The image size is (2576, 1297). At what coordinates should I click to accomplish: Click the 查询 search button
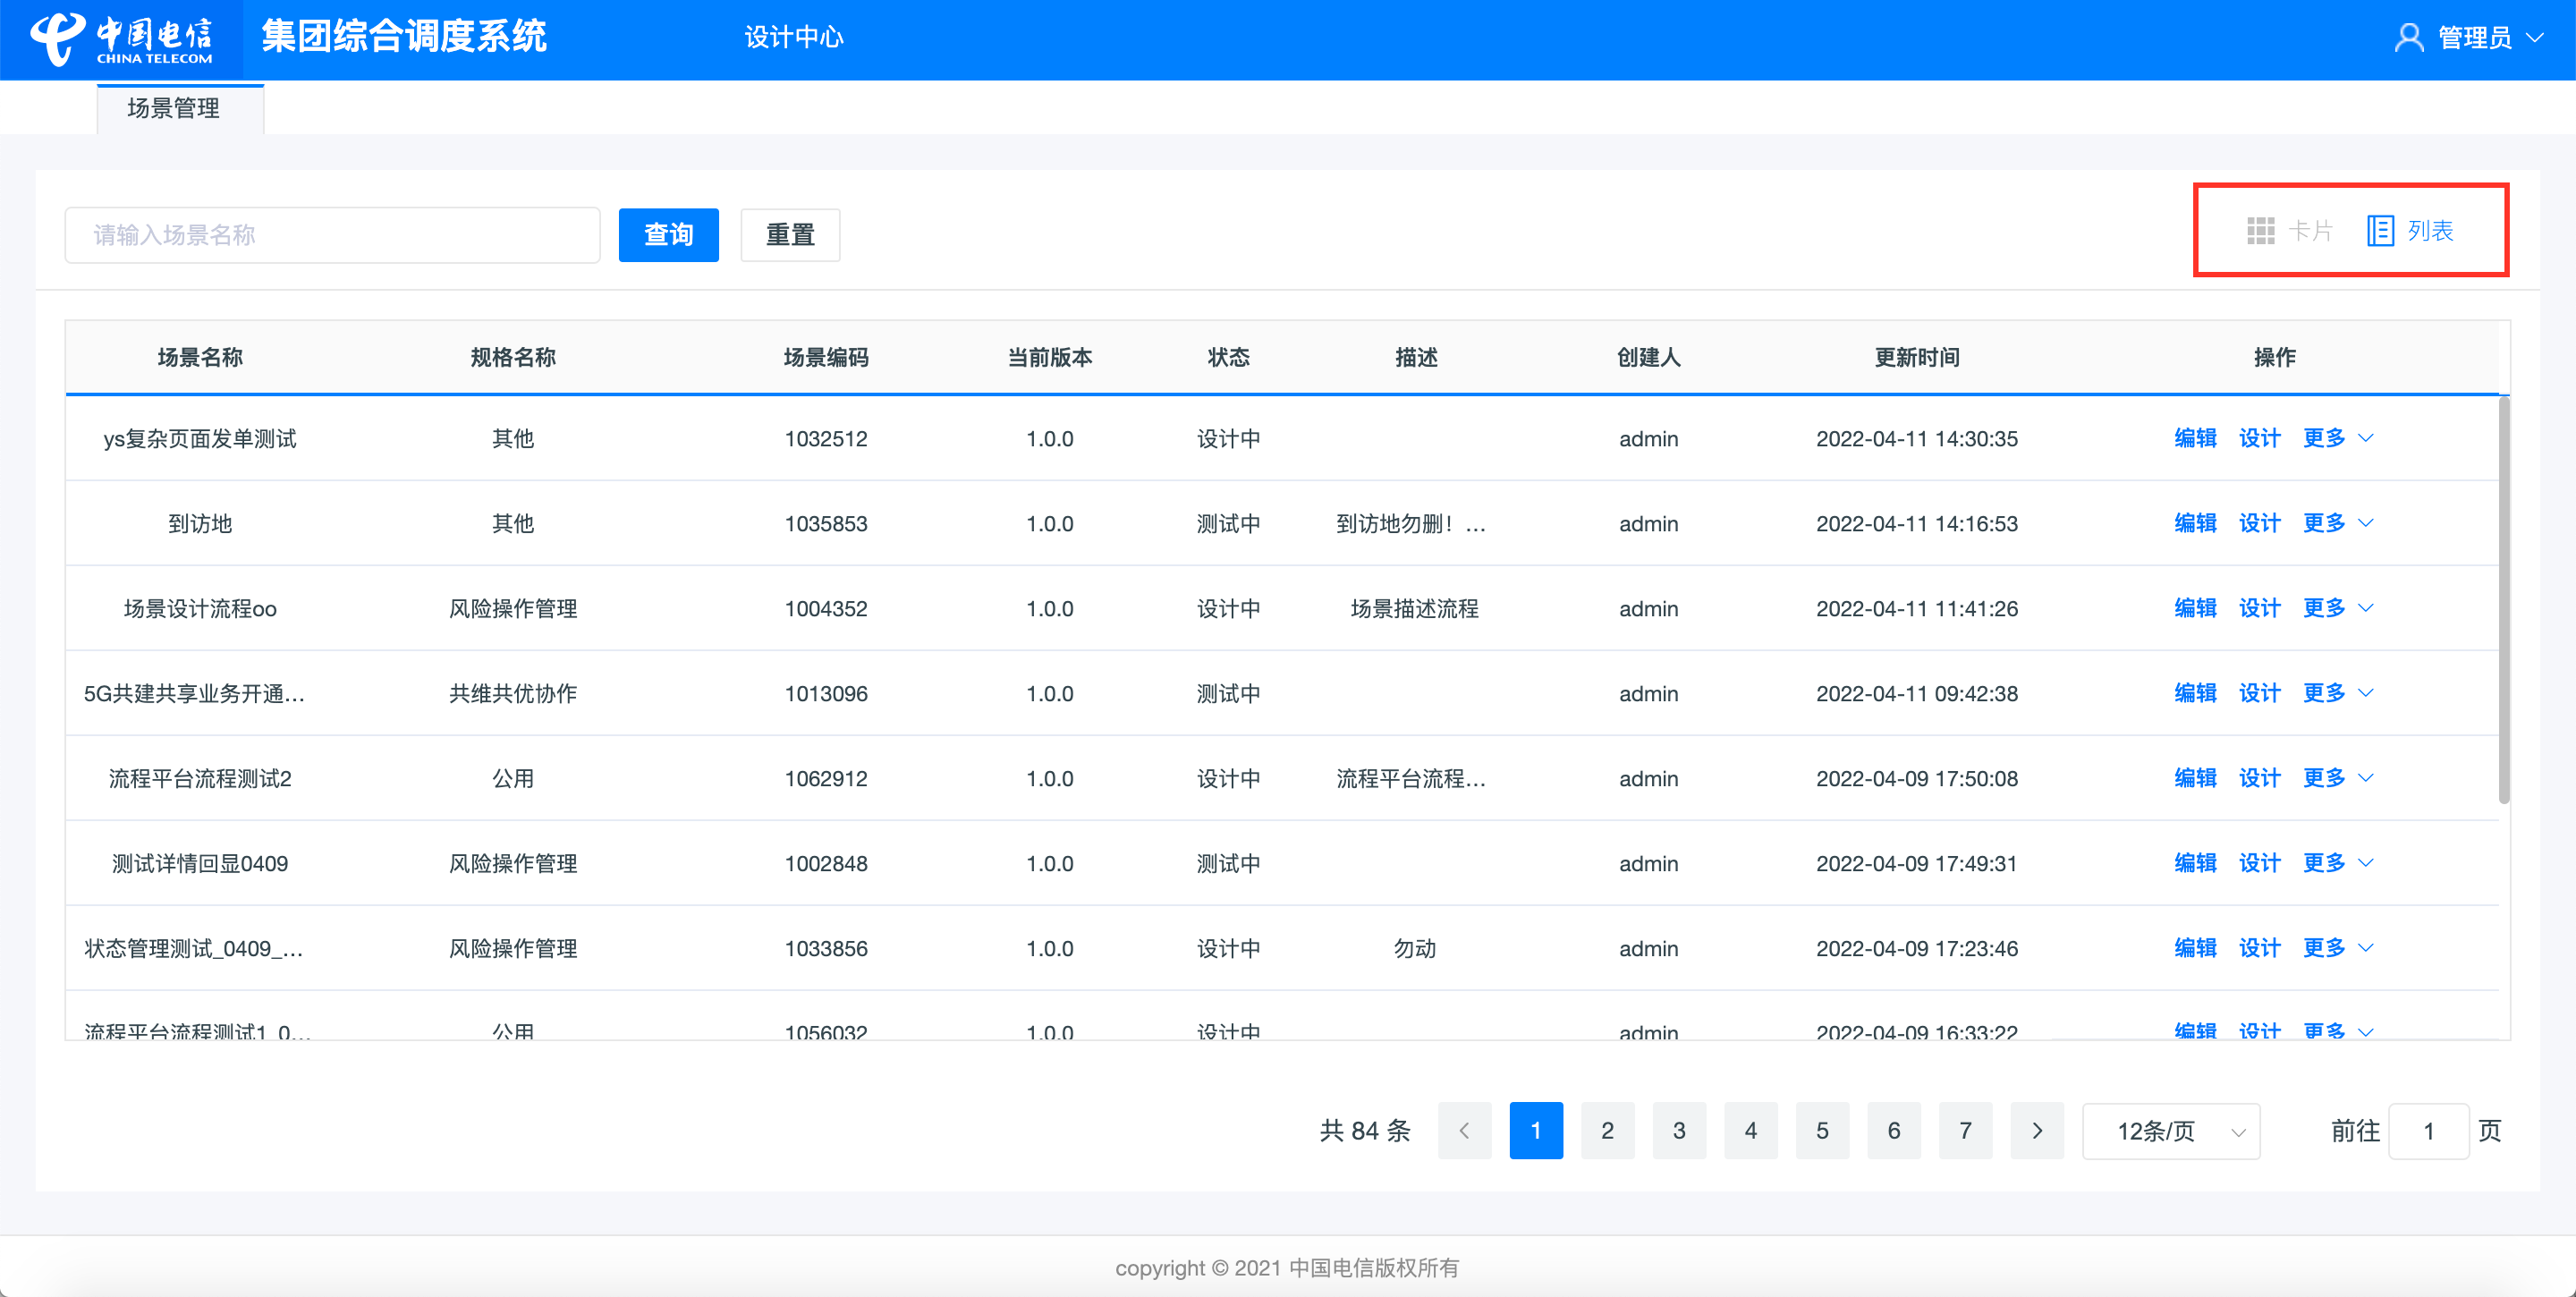point(668,235)
